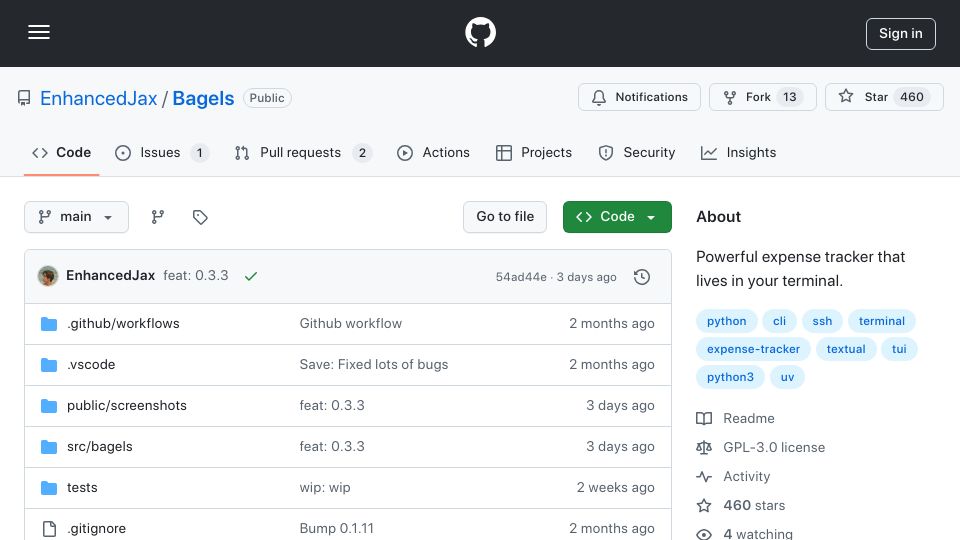Star the Bagels repository
Screen dimensions: 960x540
[x=884, y=97]
